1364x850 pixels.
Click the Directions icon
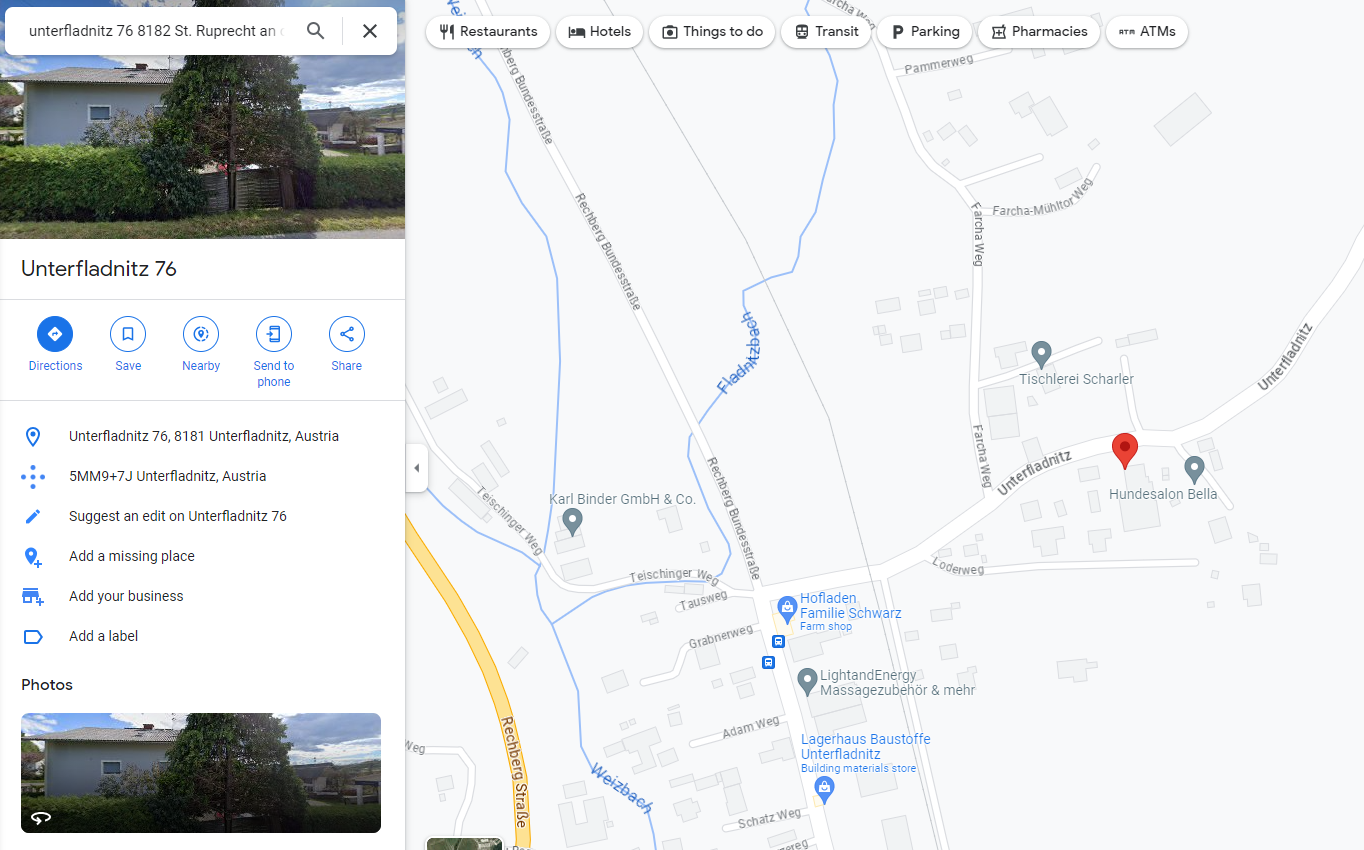(55, 334)
